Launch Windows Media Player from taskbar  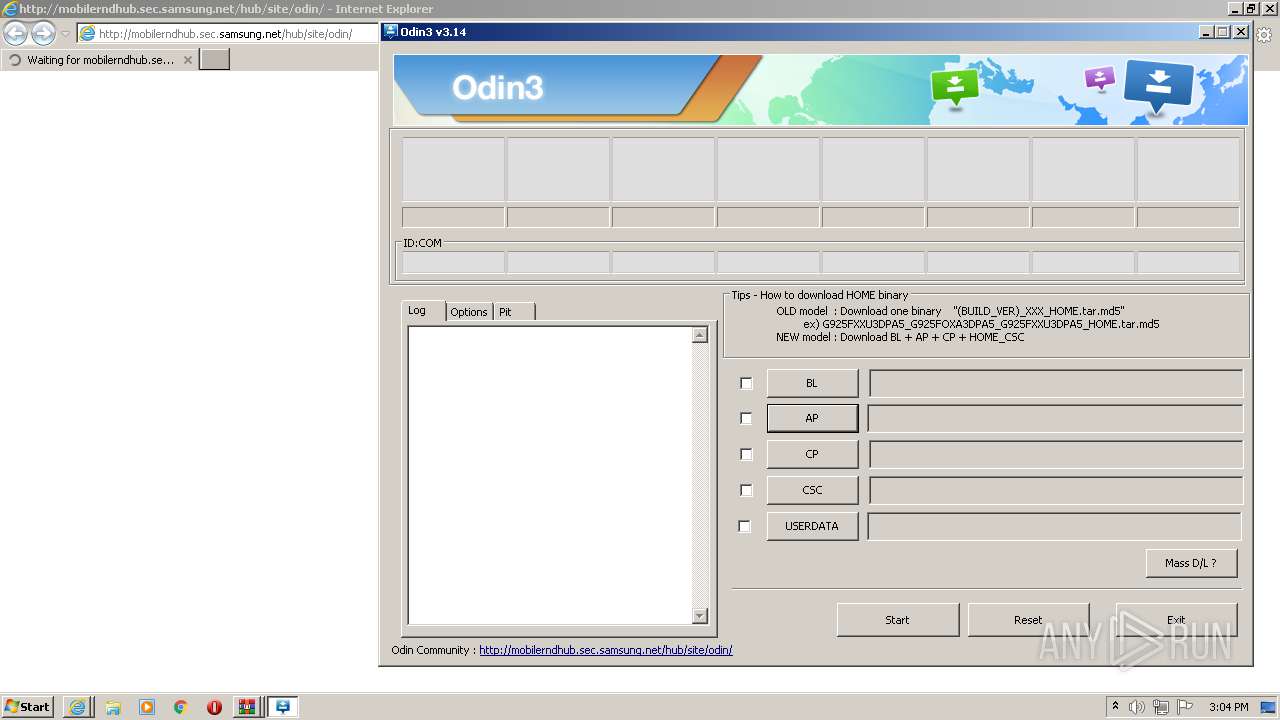click(147, 707)
